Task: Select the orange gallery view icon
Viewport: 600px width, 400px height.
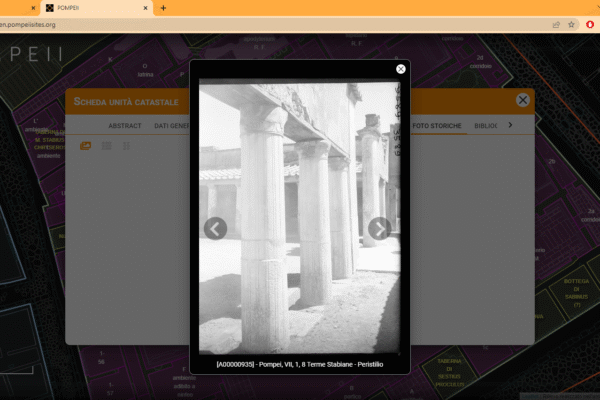Action: click(x=85, y=146)
